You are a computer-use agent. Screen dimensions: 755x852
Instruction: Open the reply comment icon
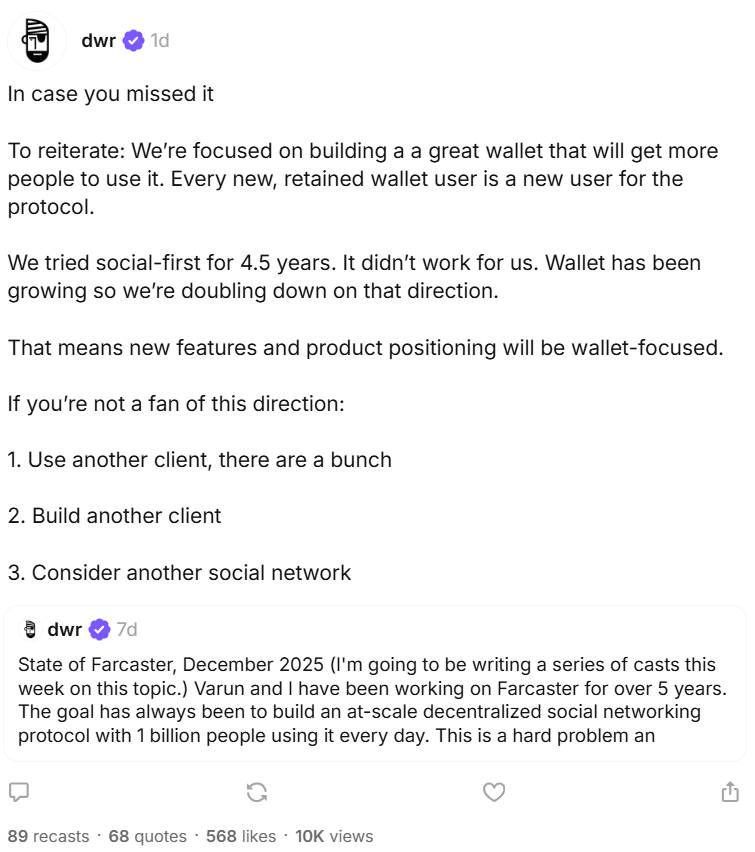coord(18,791)
